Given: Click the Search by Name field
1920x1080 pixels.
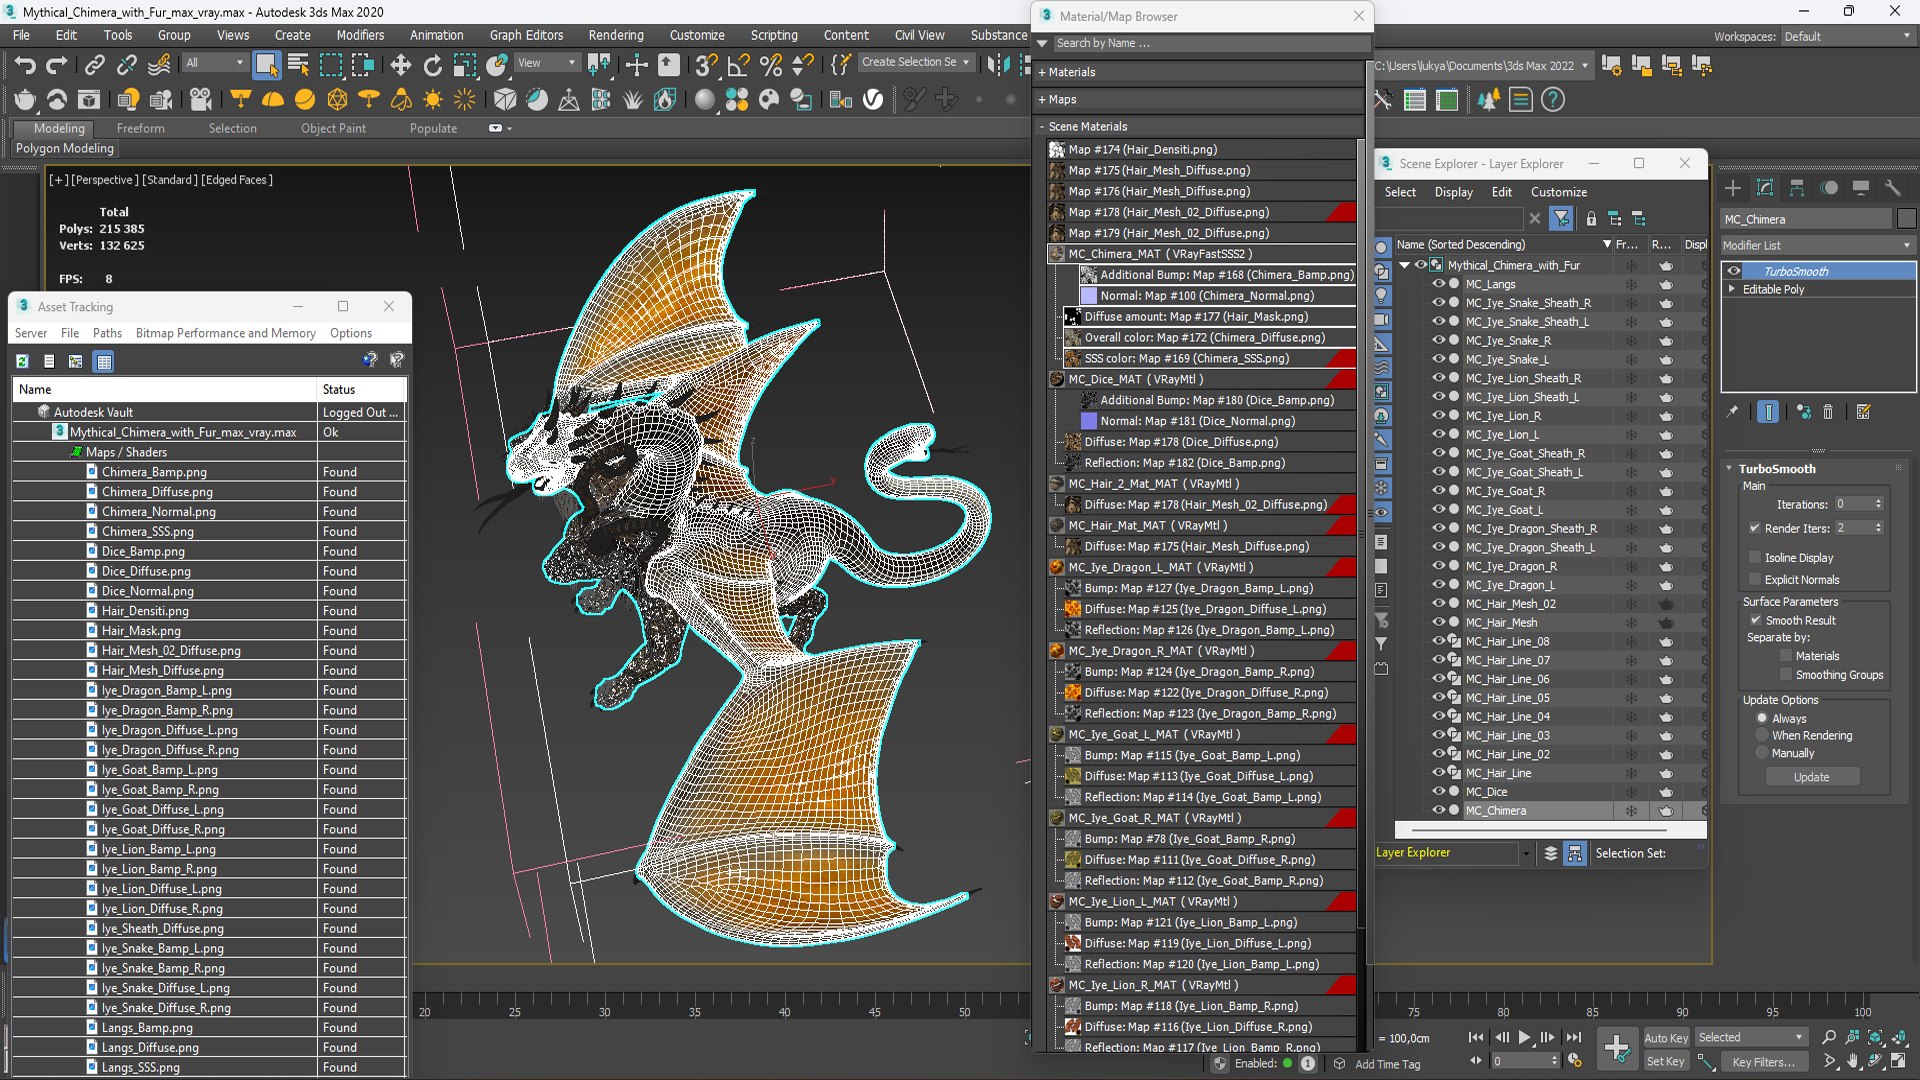Looking at the screenshot, I should coord(1210,43).
